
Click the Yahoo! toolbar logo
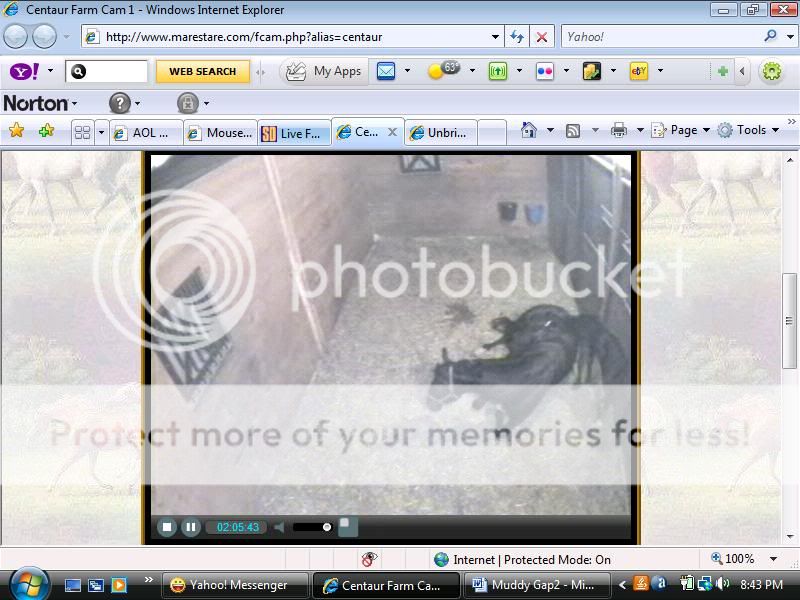[24, 71]
